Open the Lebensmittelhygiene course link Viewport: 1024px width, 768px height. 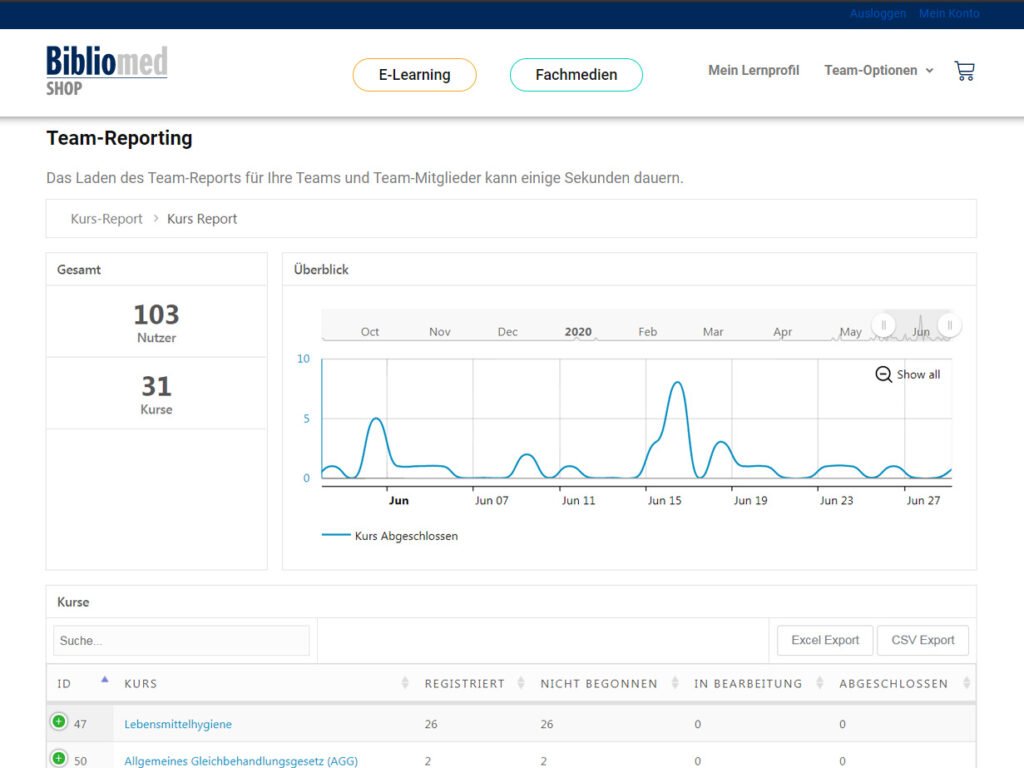click(x=178, y=724)
